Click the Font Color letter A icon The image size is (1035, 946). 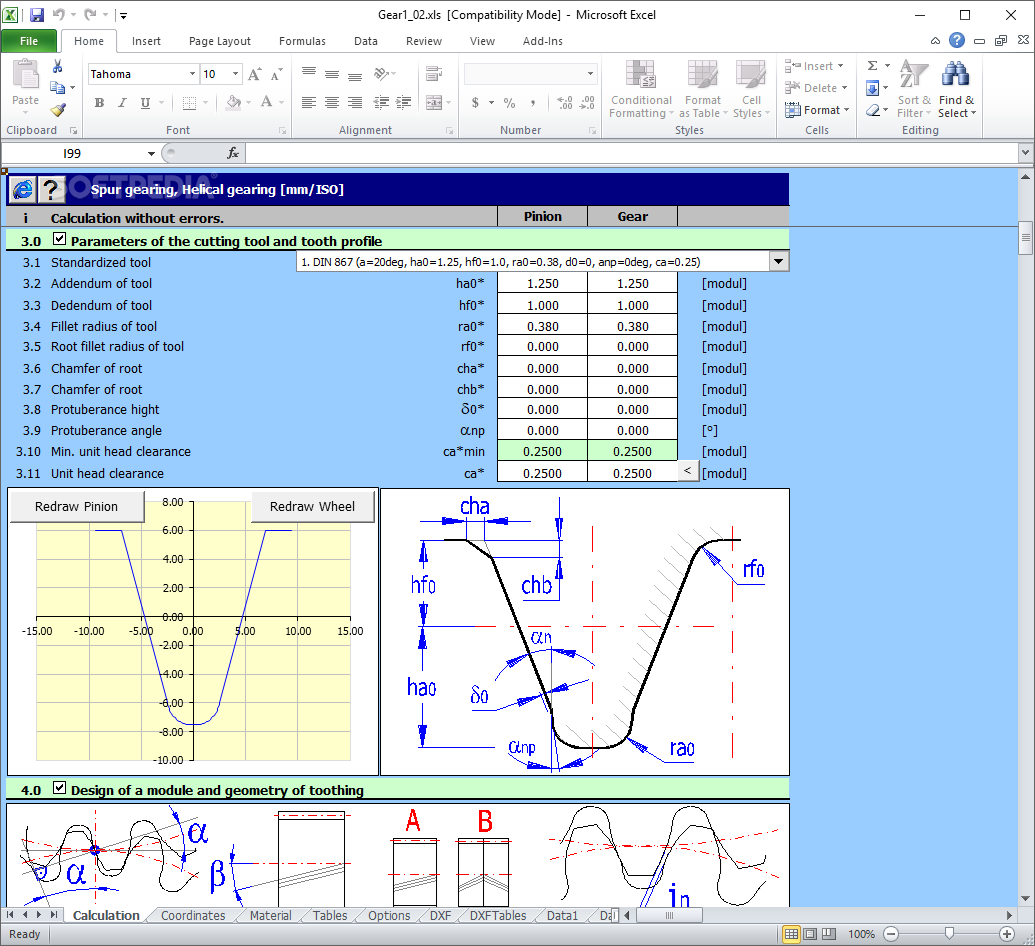click(266, 102)
